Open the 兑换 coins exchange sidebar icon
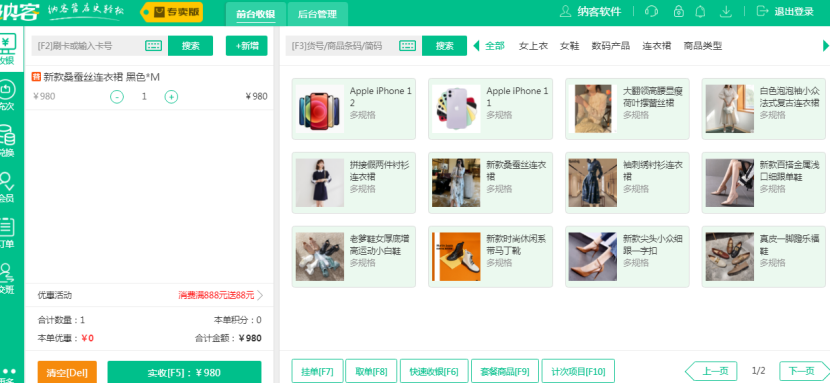This screenshot has width=830, height=383. (7, 141)
